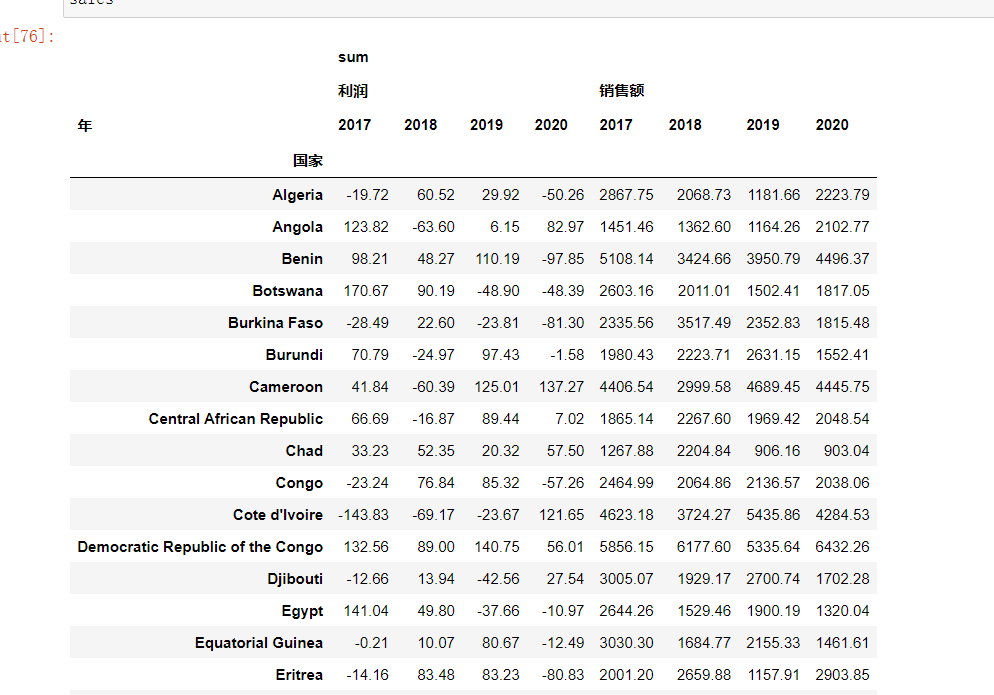
Task: Select Benin sales value 5108.14
Action: tap(626, 259)
